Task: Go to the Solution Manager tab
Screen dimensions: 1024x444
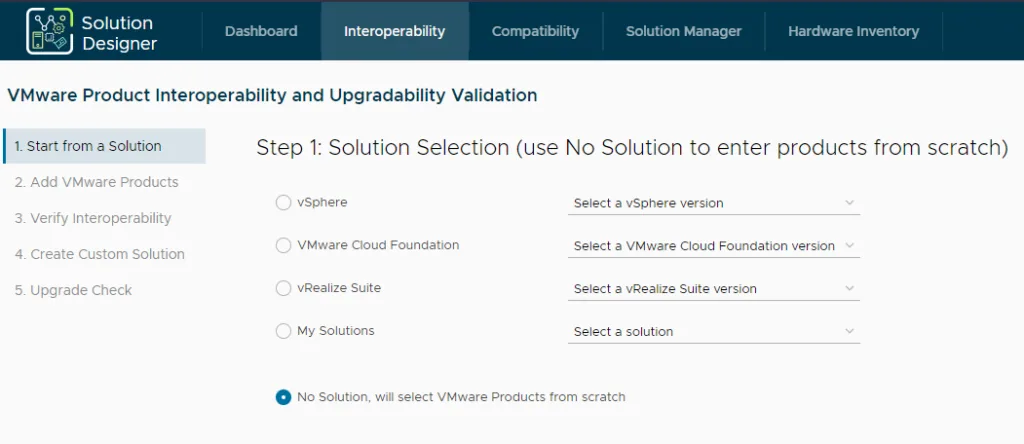Action: [684, 31]
